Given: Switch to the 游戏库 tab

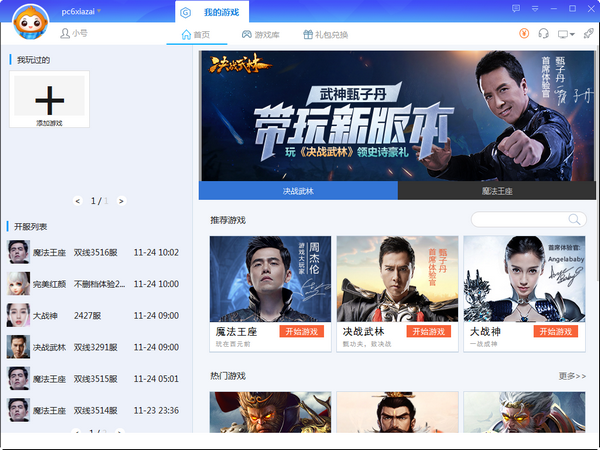Looking at the screenshot, I should pyautogui.click(x=259, y=34).
